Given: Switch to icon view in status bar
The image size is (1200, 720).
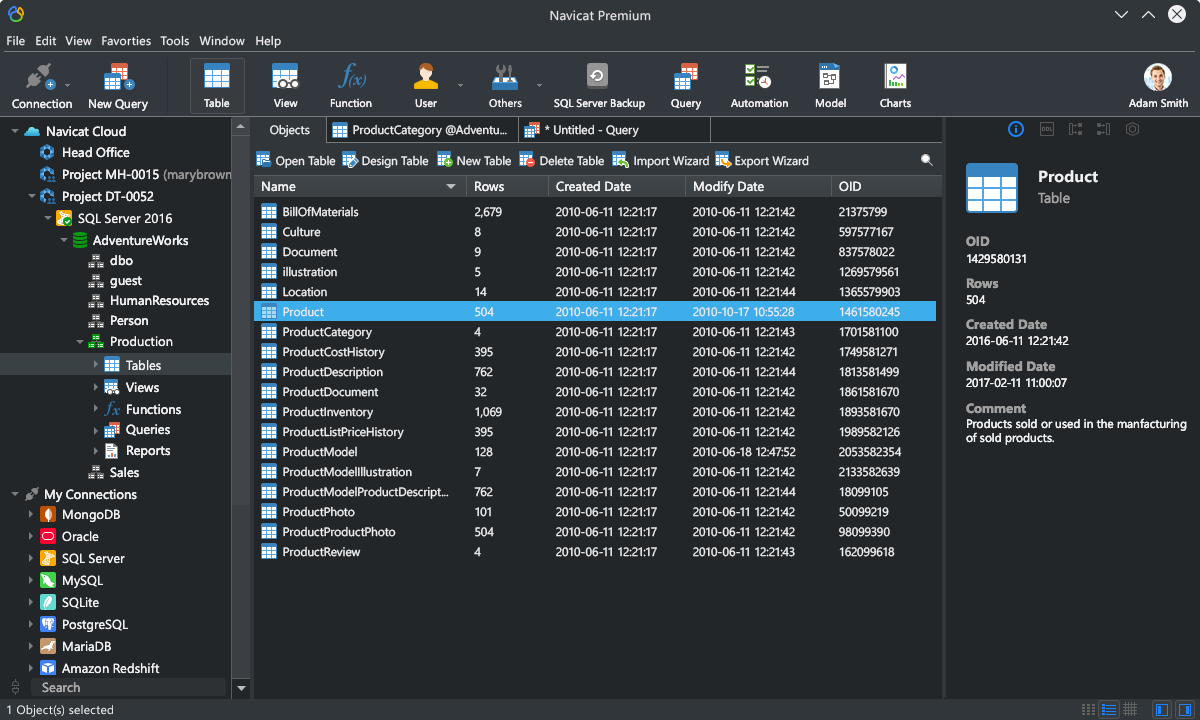Looking at the screenshot, I should pos(1088,709).
